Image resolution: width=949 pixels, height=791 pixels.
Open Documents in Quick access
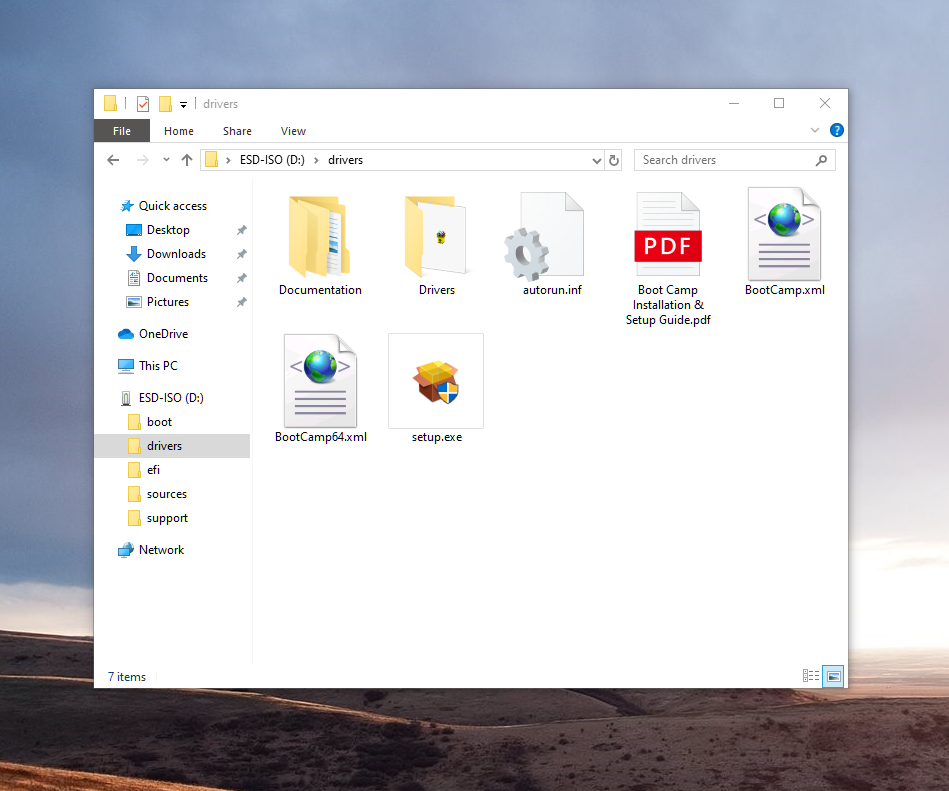tap(177, 278)
